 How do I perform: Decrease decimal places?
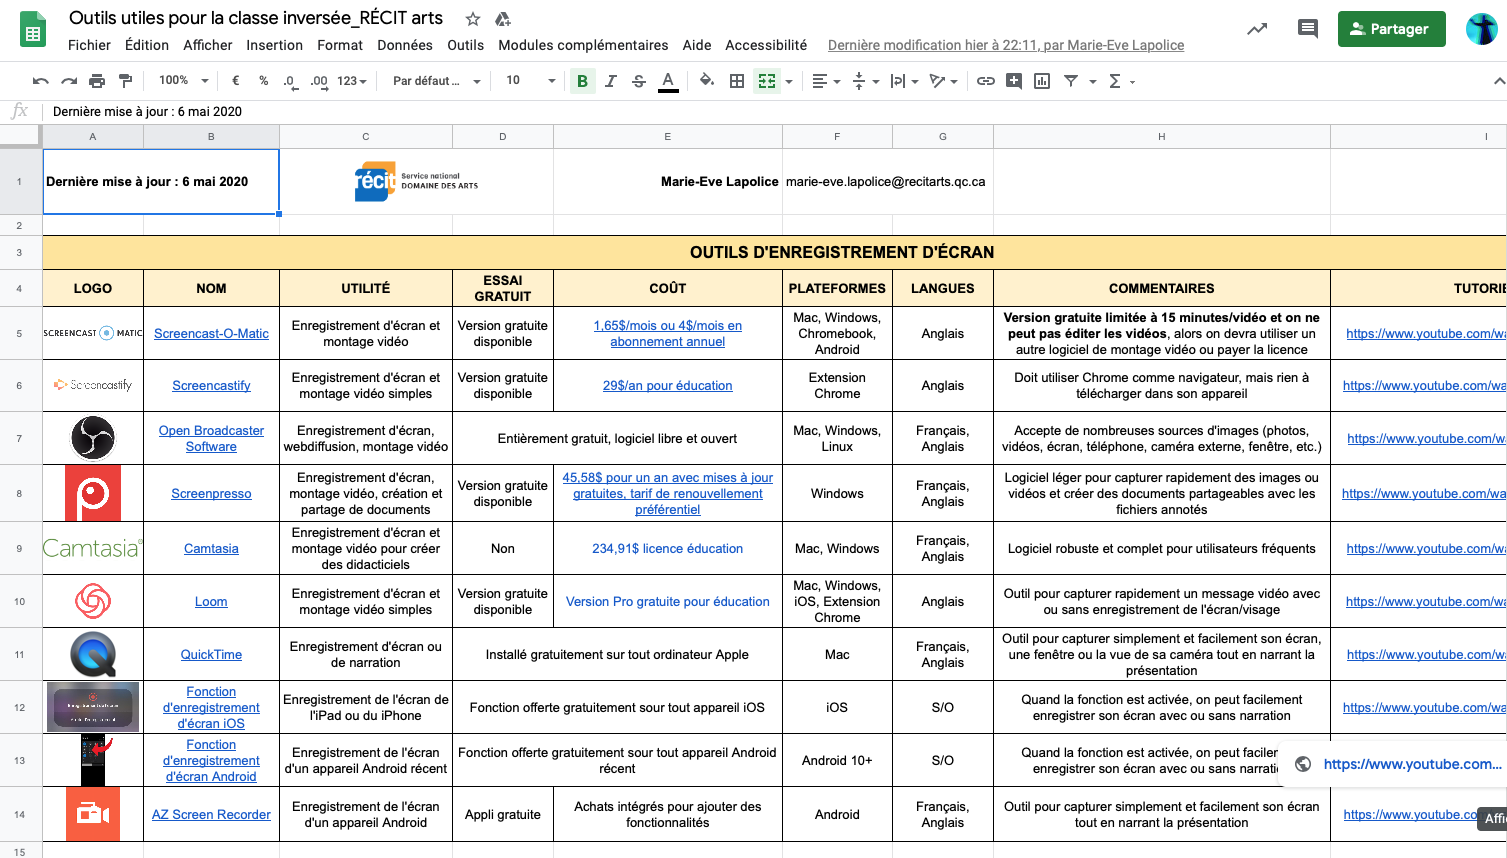pyautogui.click(x=290, y=81)
